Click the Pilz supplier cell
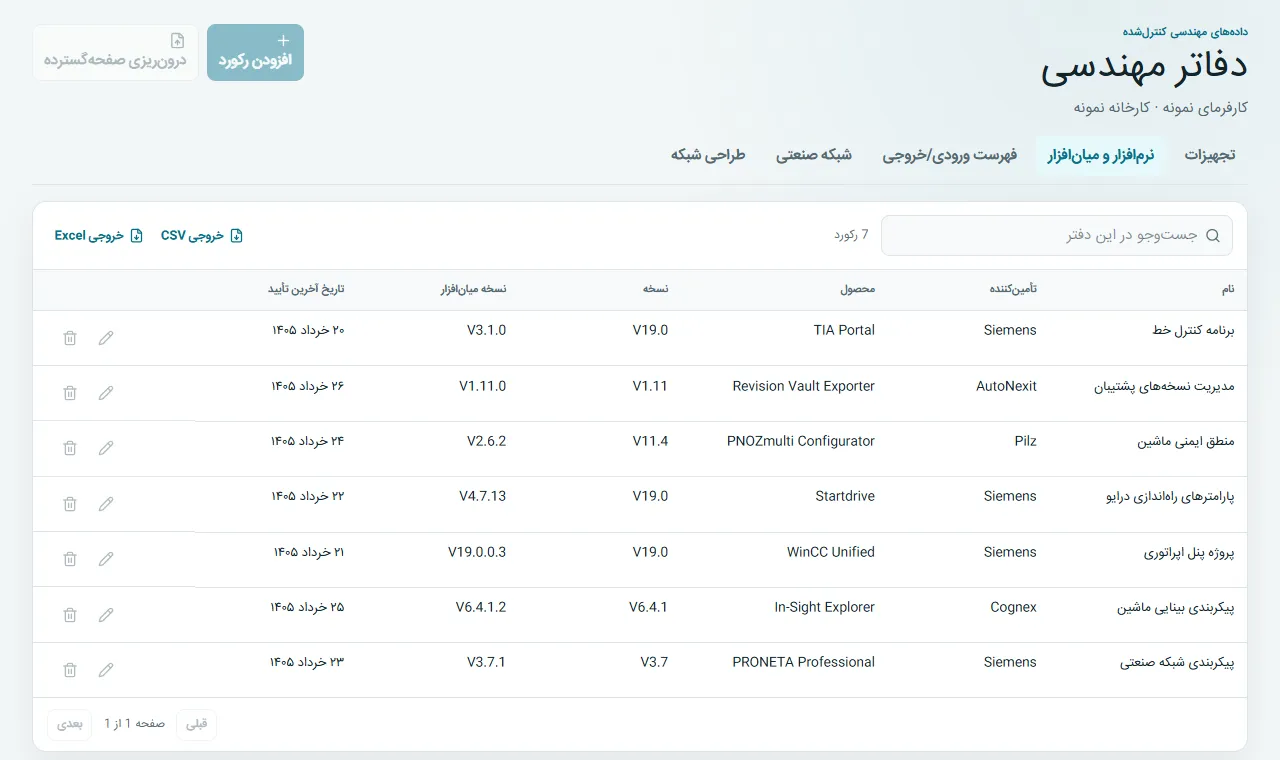 pyautogui.click(x=1025, y=441)
